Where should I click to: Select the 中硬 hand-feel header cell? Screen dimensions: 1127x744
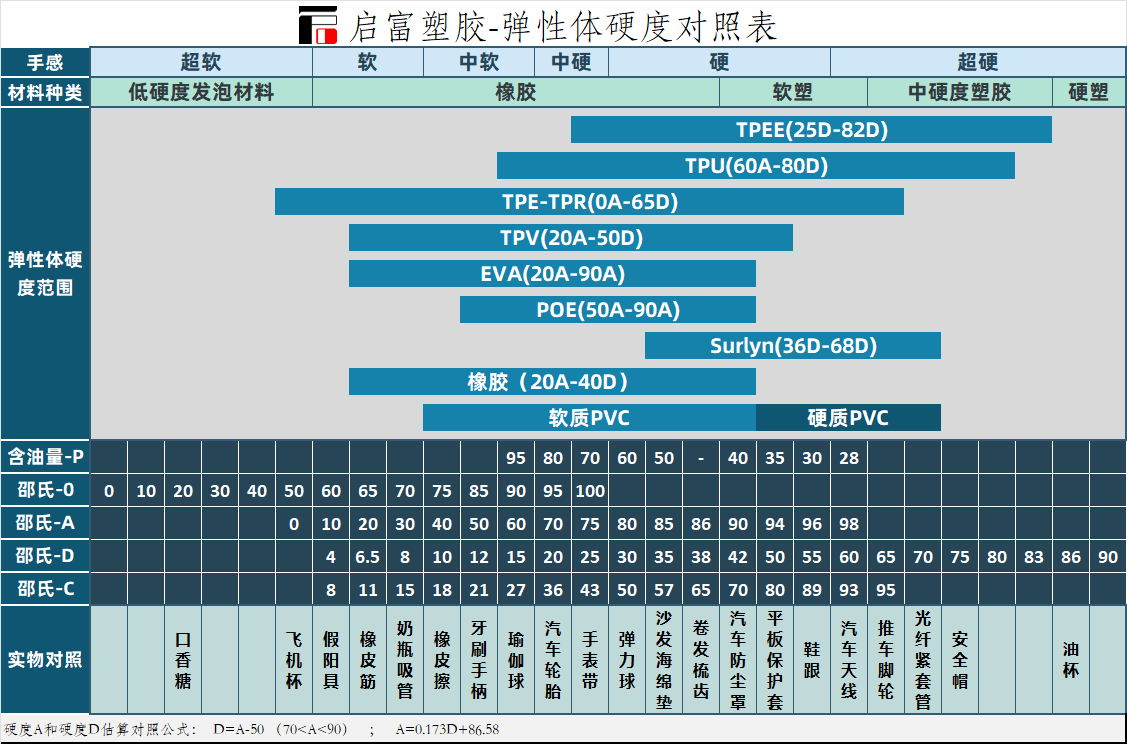(571, 62)
